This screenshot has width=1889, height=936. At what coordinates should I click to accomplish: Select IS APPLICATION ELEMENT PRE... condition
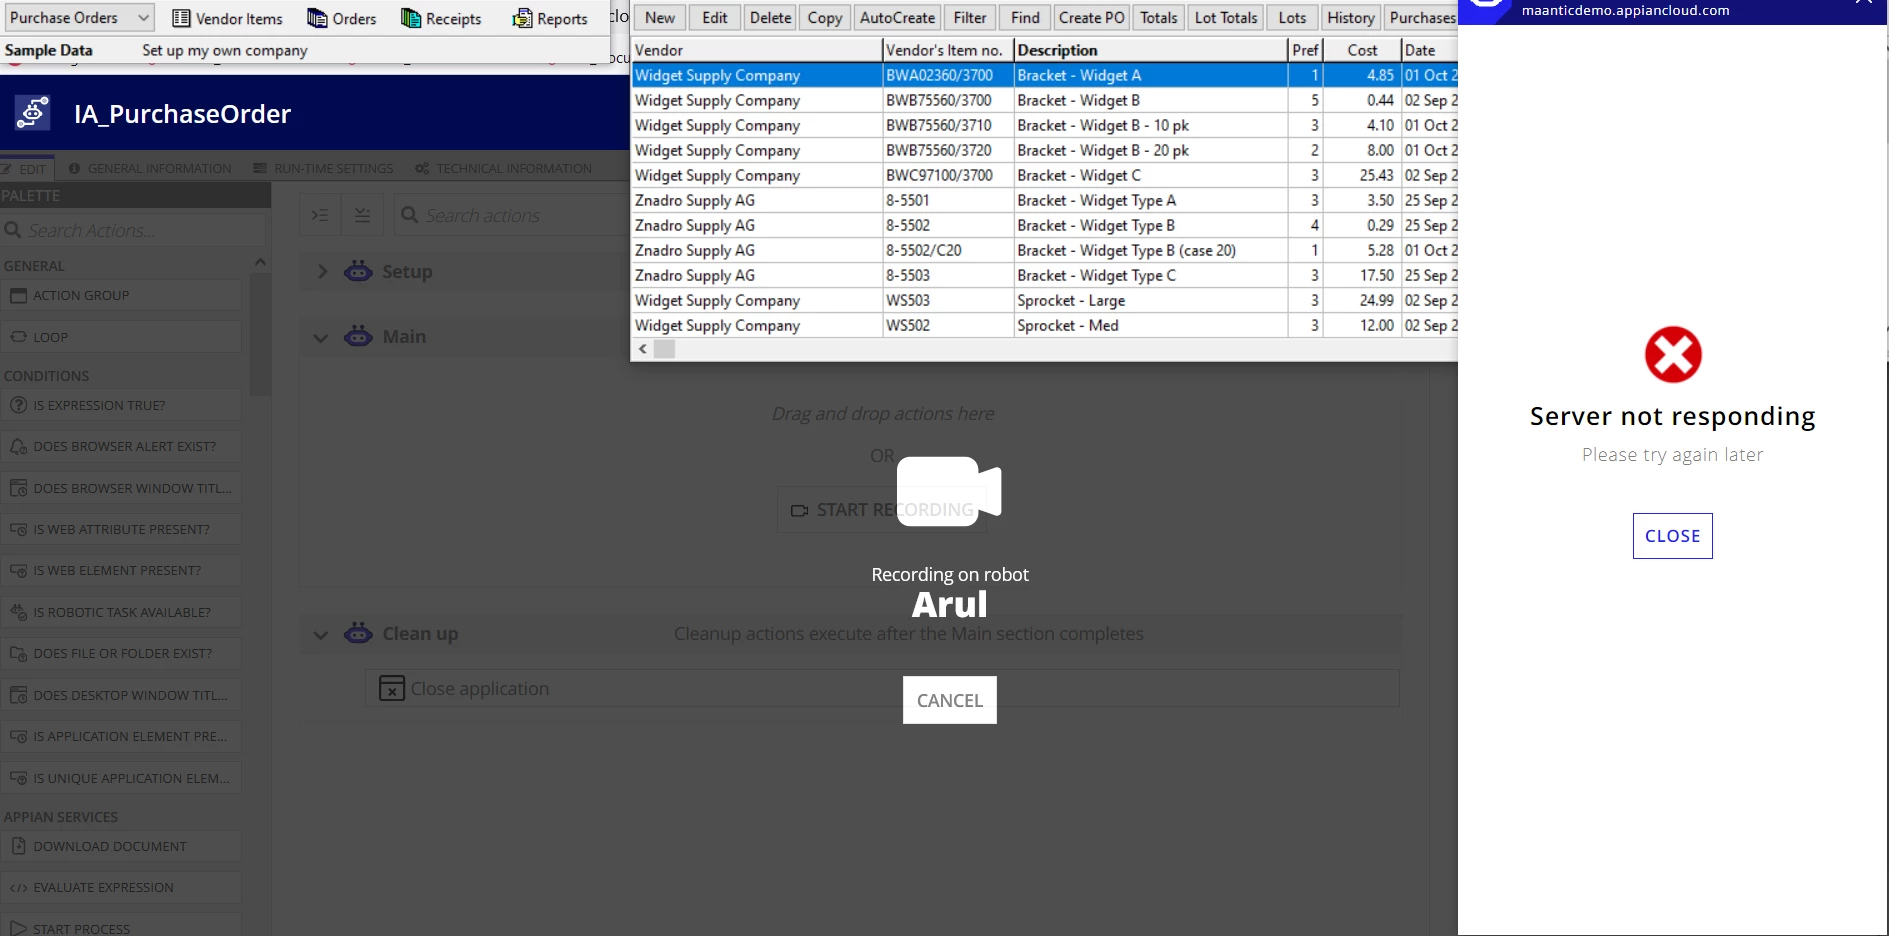121,736
